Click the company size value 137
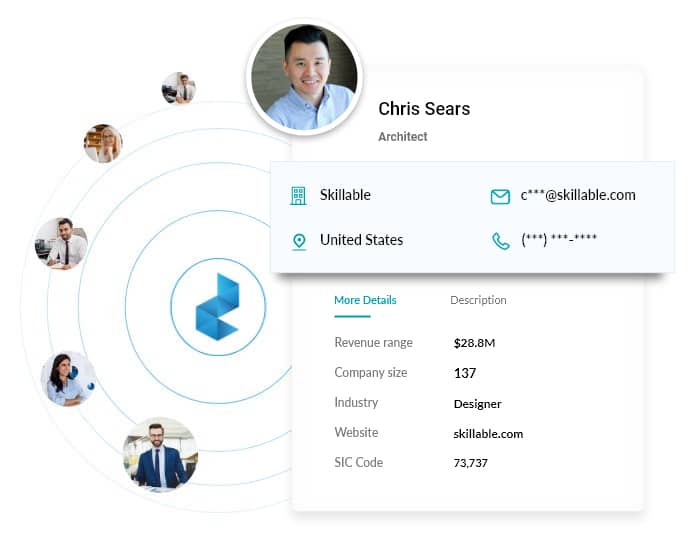Image resolution: width=693 pixels, height=539 pixels. 465,373
